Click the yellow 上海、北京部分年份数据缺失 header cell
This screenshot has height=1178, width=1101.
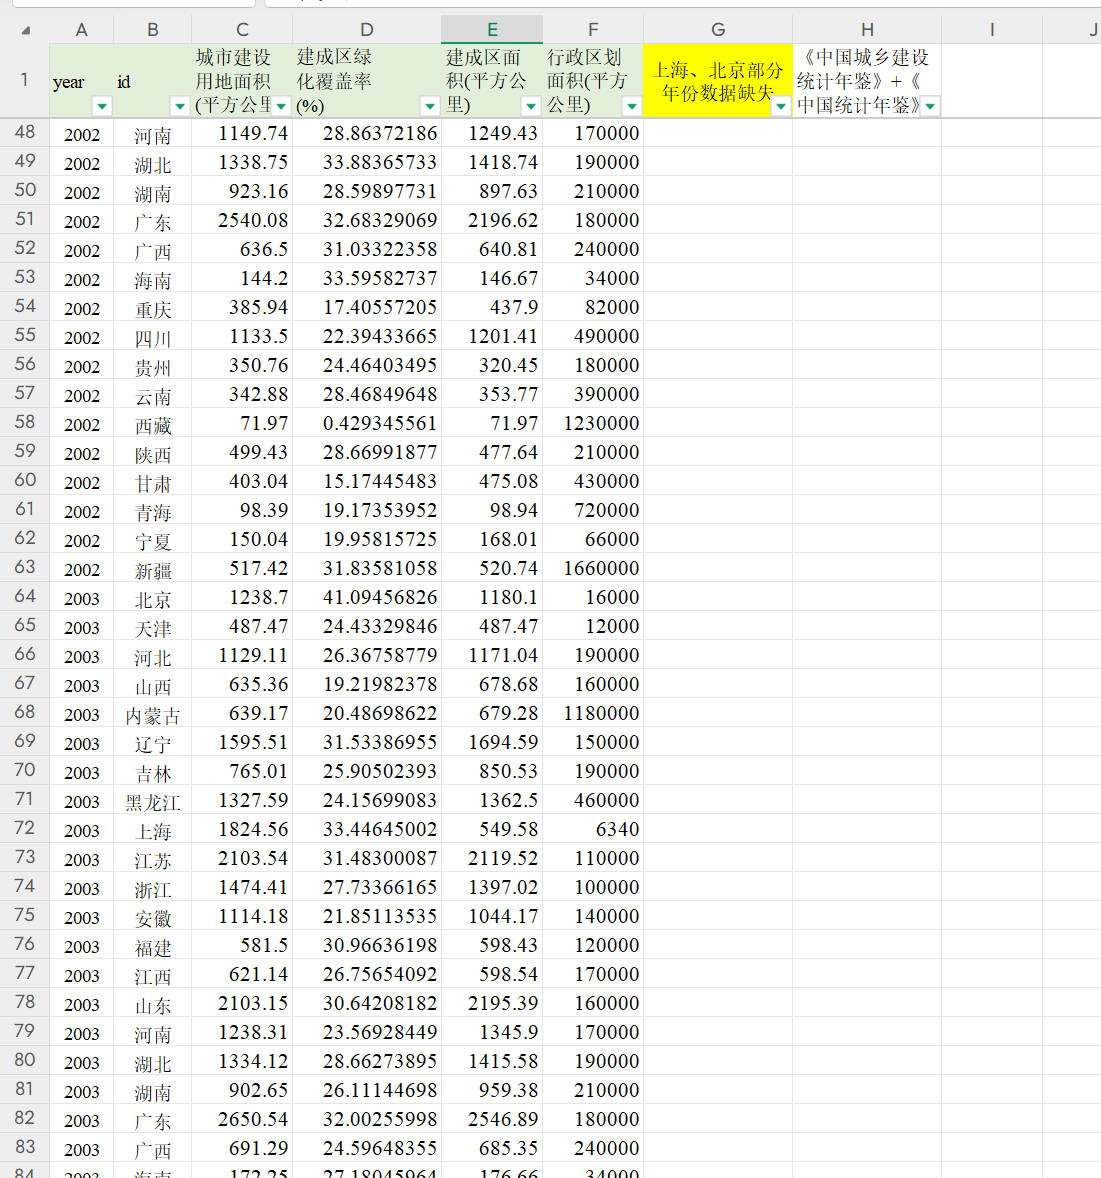710,80
